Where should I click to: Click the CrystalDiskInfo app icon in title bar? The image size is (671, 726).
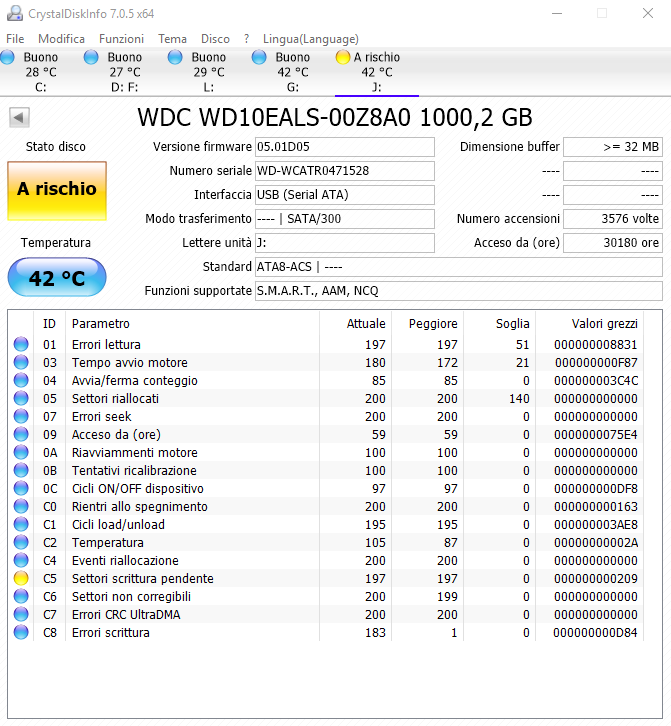click(x=15, y=13)
